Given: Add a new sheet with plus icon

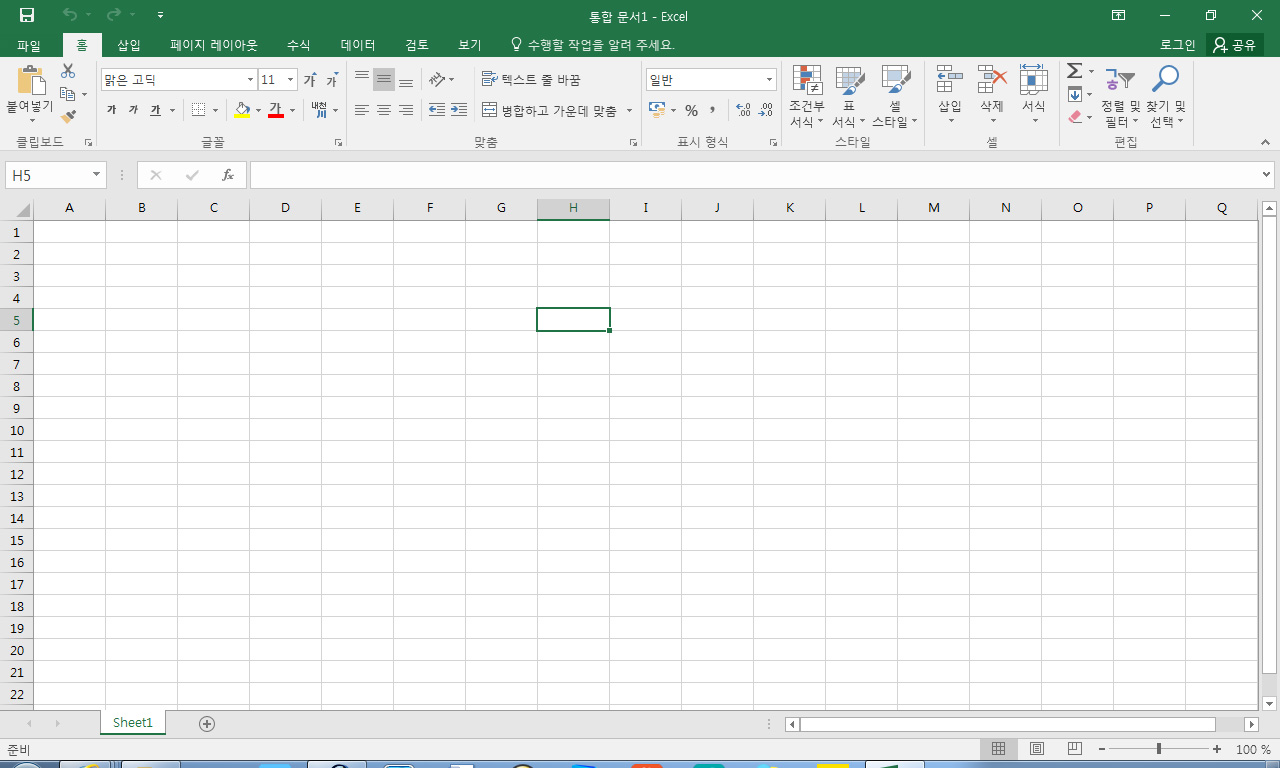Looking at the screenshot, I should (207, 723).
